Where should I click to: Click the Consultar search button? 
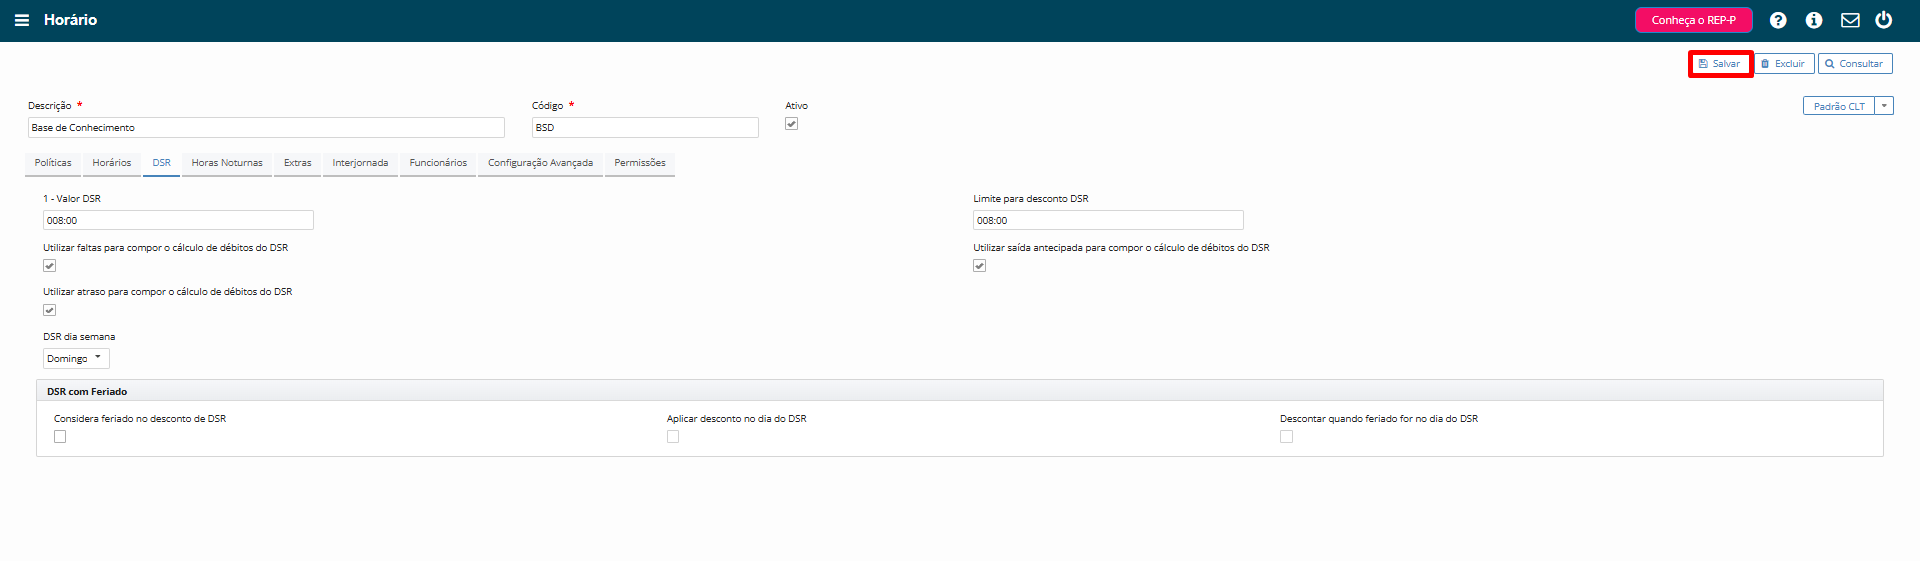coord(1855,64)
